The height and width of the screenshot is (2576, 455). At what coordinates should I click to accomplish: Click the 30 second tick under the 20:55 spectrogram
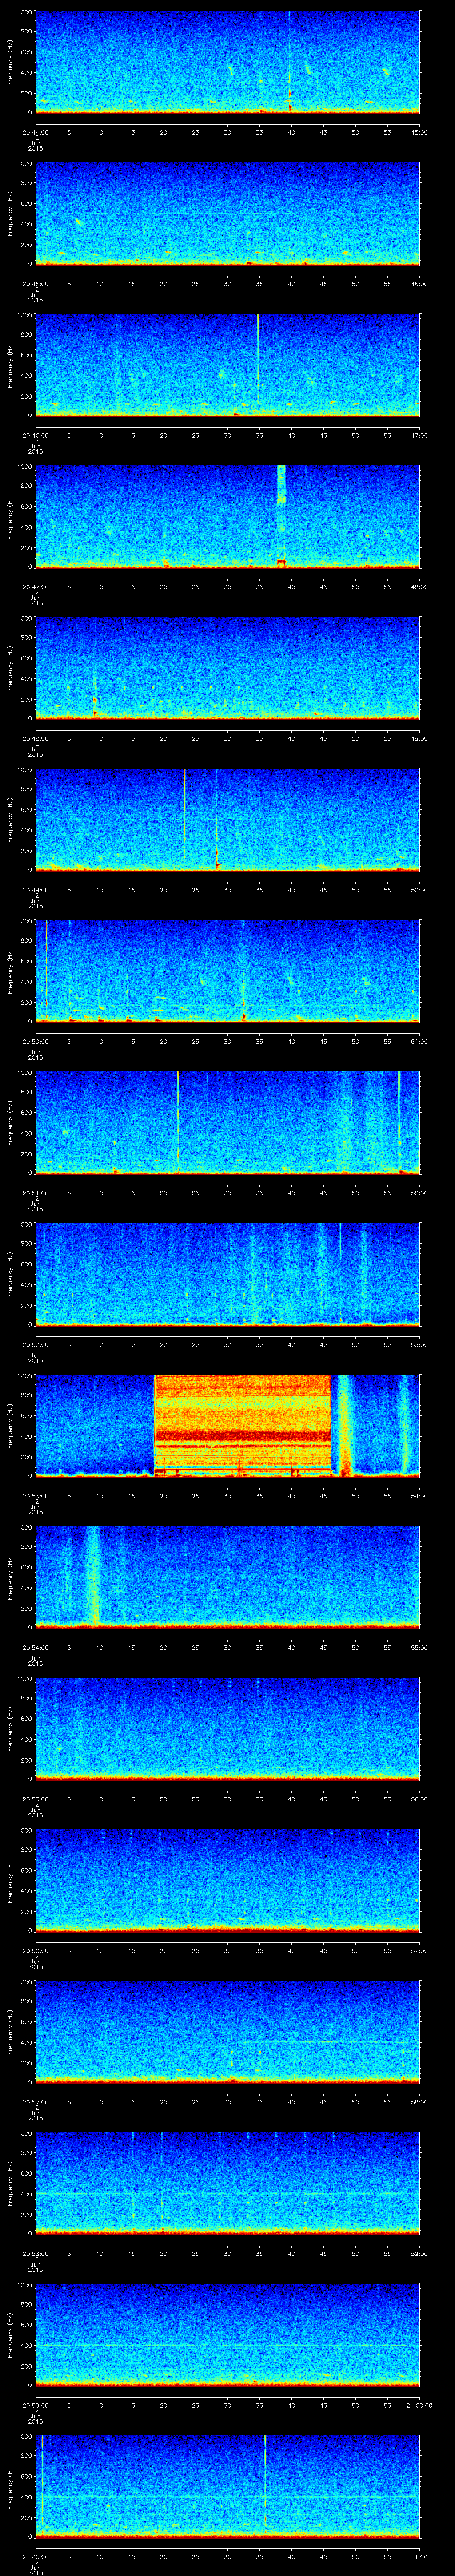pyautogui.click(x=228, y=1799)
